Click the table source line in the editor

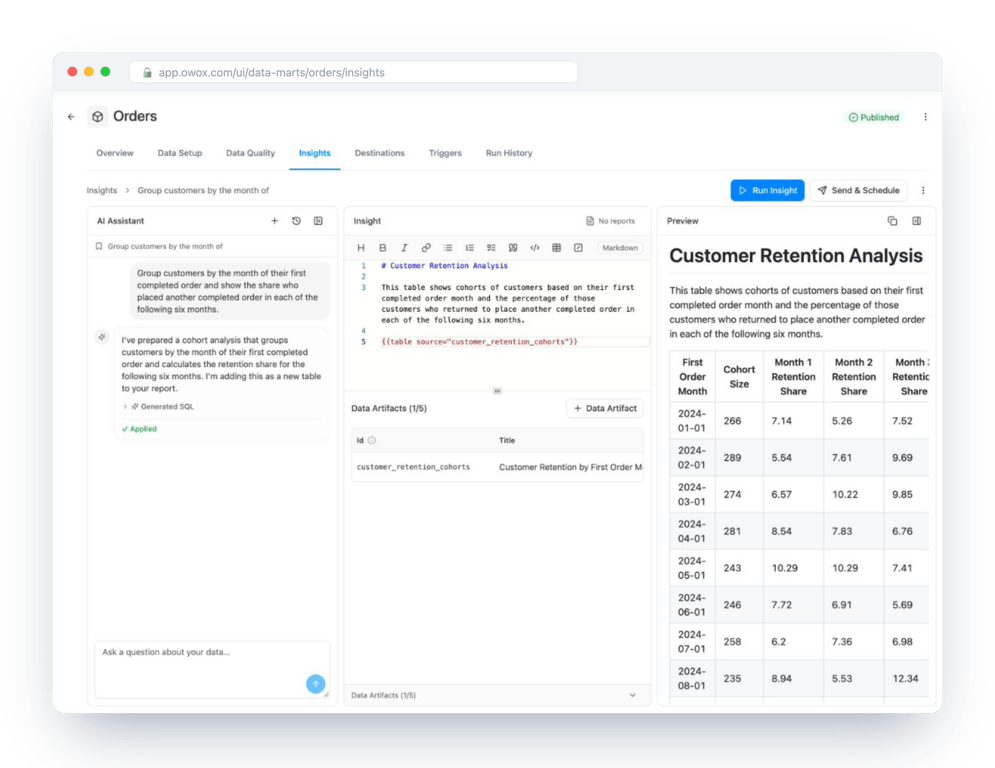coord(479,341)
